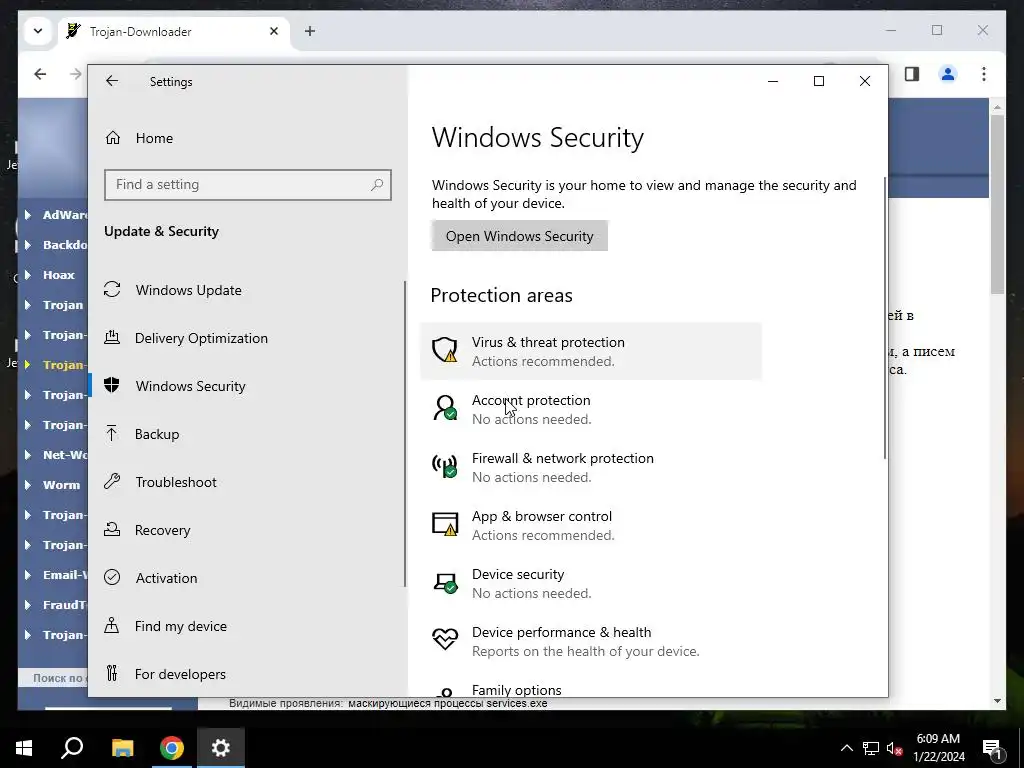Click Open Windows Security button
This screenshot has height=768, width=1024.
[520, 236]
